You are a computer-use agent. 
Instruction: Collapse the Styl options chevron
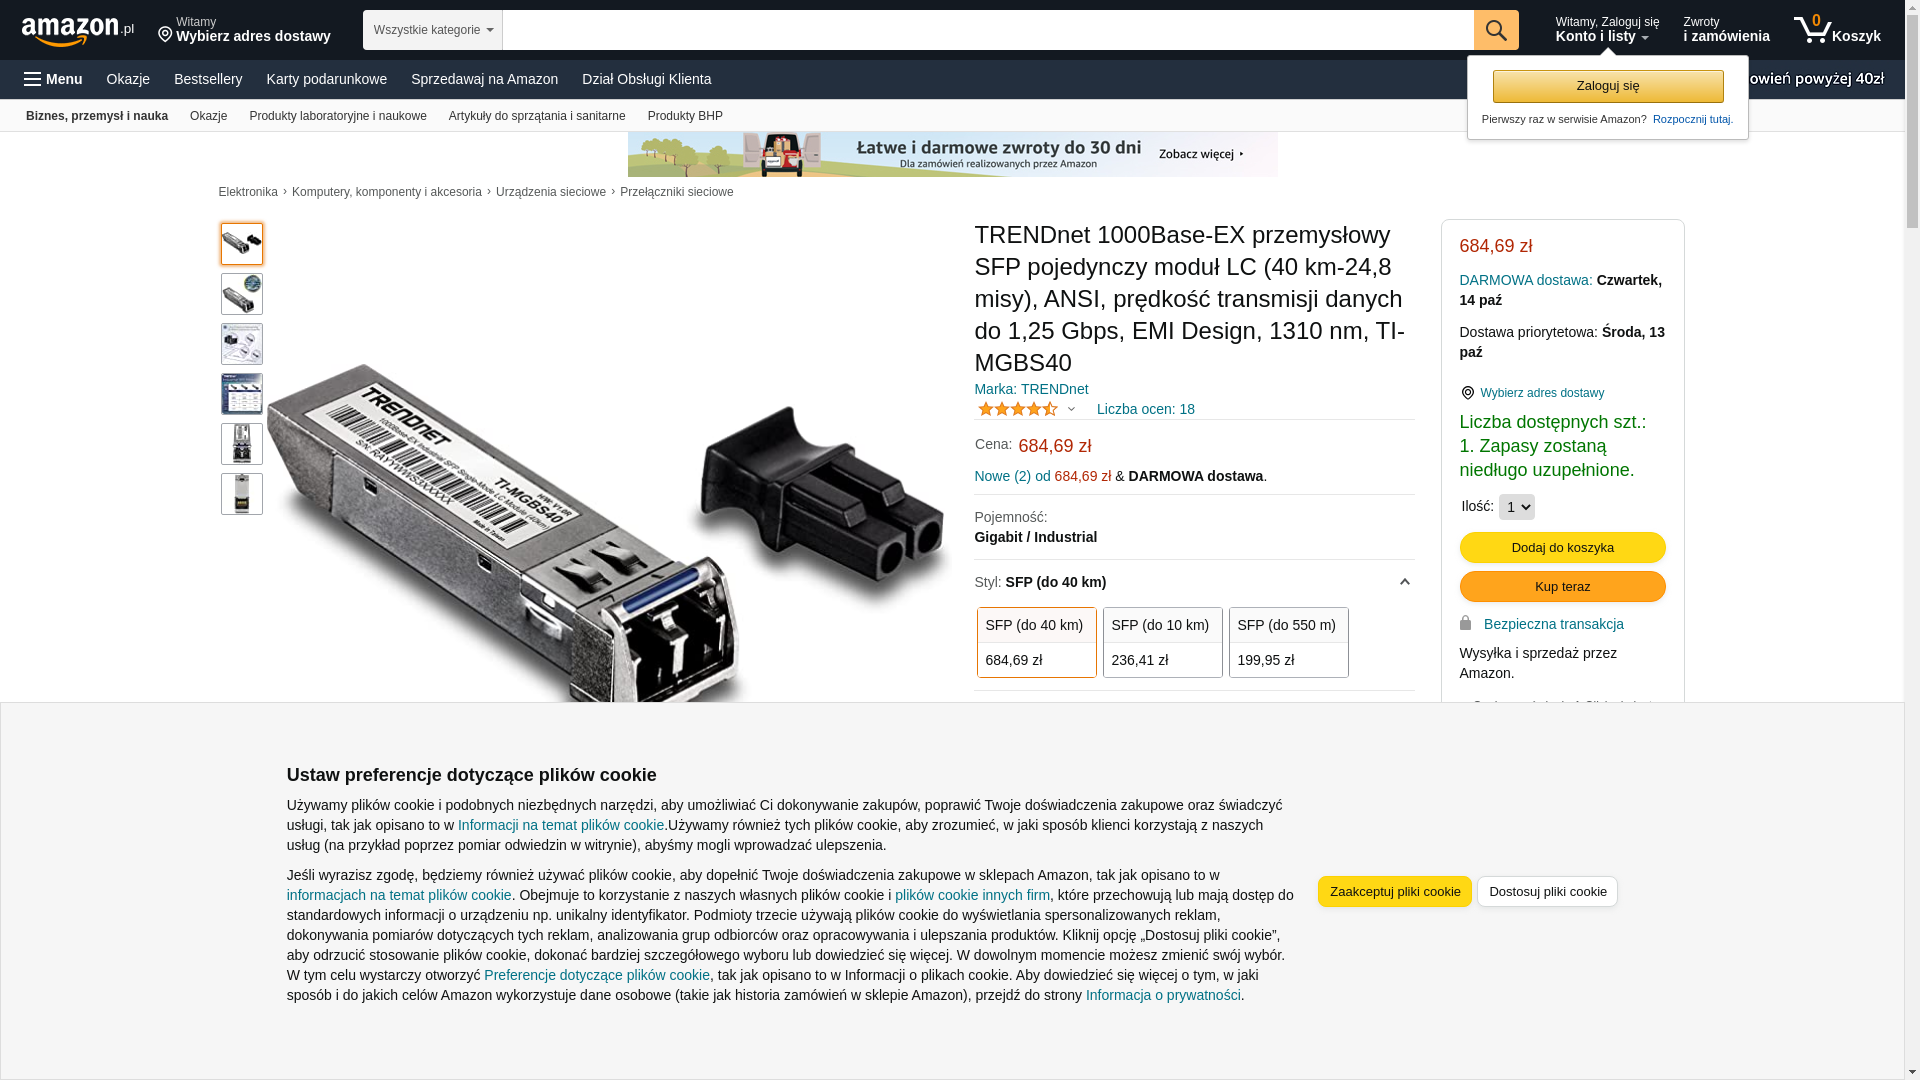pos(1404,582)
